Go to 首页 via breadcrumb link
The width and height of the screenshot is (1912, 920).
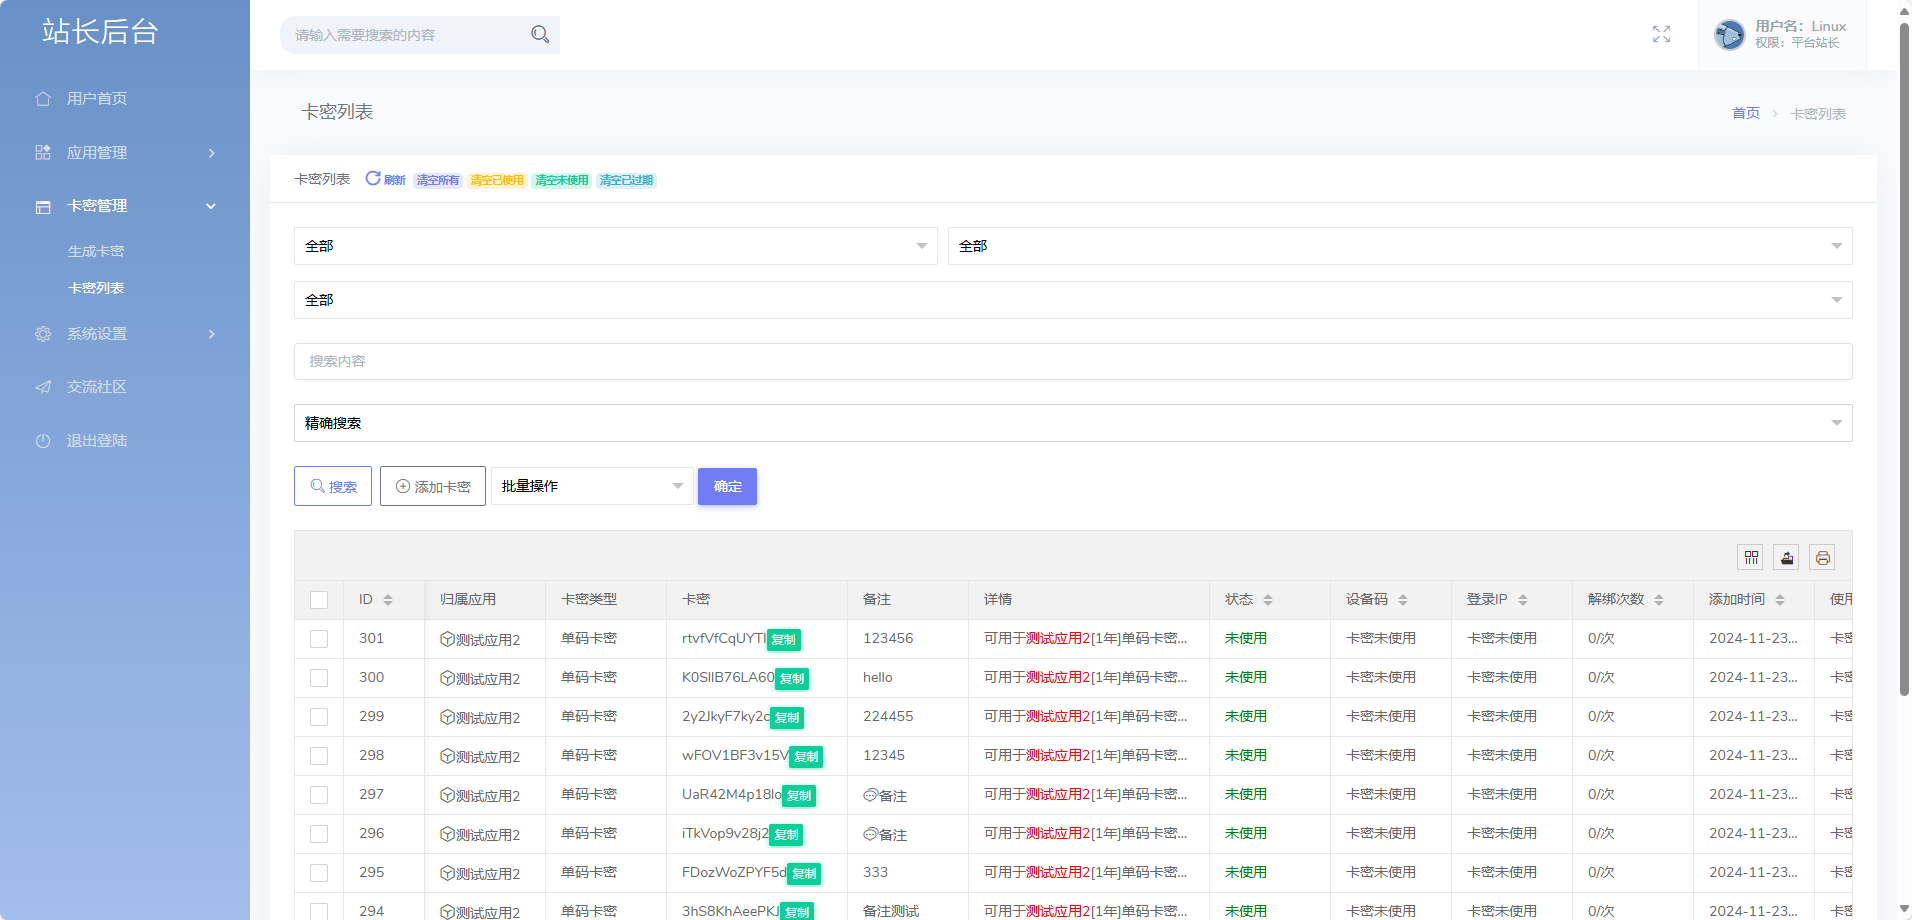(x=1746, y=114)
